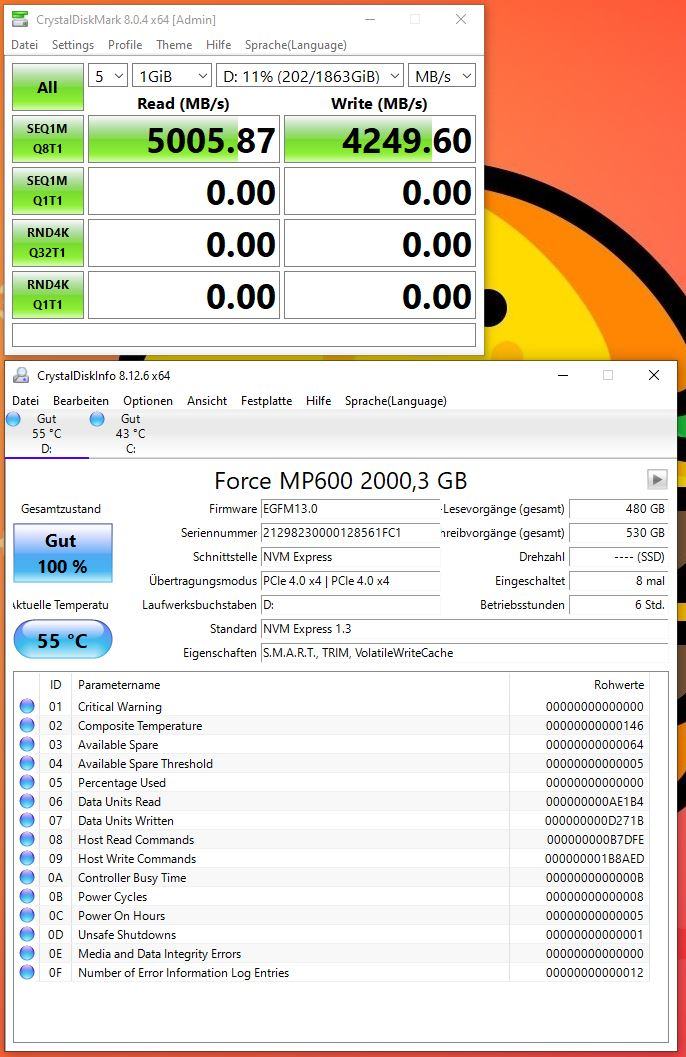Click the CrystalDiskInfo app icon in title bar
Image resolution: width=686 pixels, height=1057 pixels.
click(22, 375)
